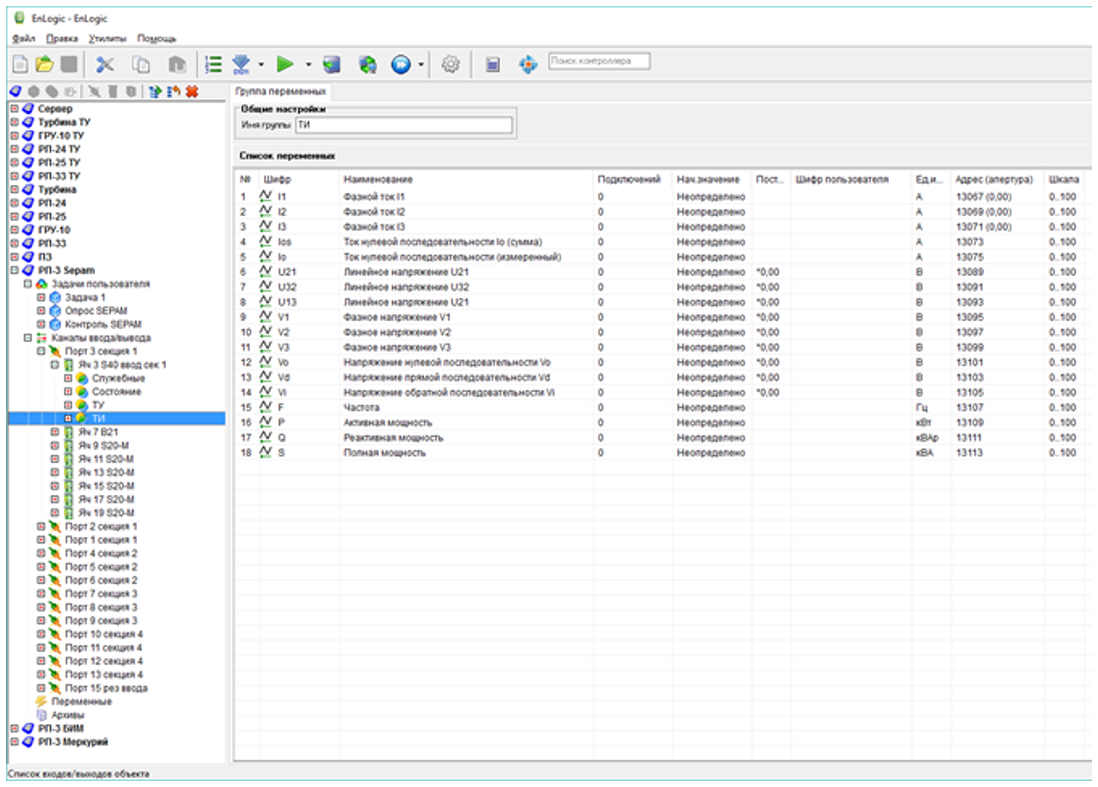This screenshot has width=1098, height=787.
Task: Click the open folder icon in toolbar
Action: pyautogui.click(x=45, y=65)
